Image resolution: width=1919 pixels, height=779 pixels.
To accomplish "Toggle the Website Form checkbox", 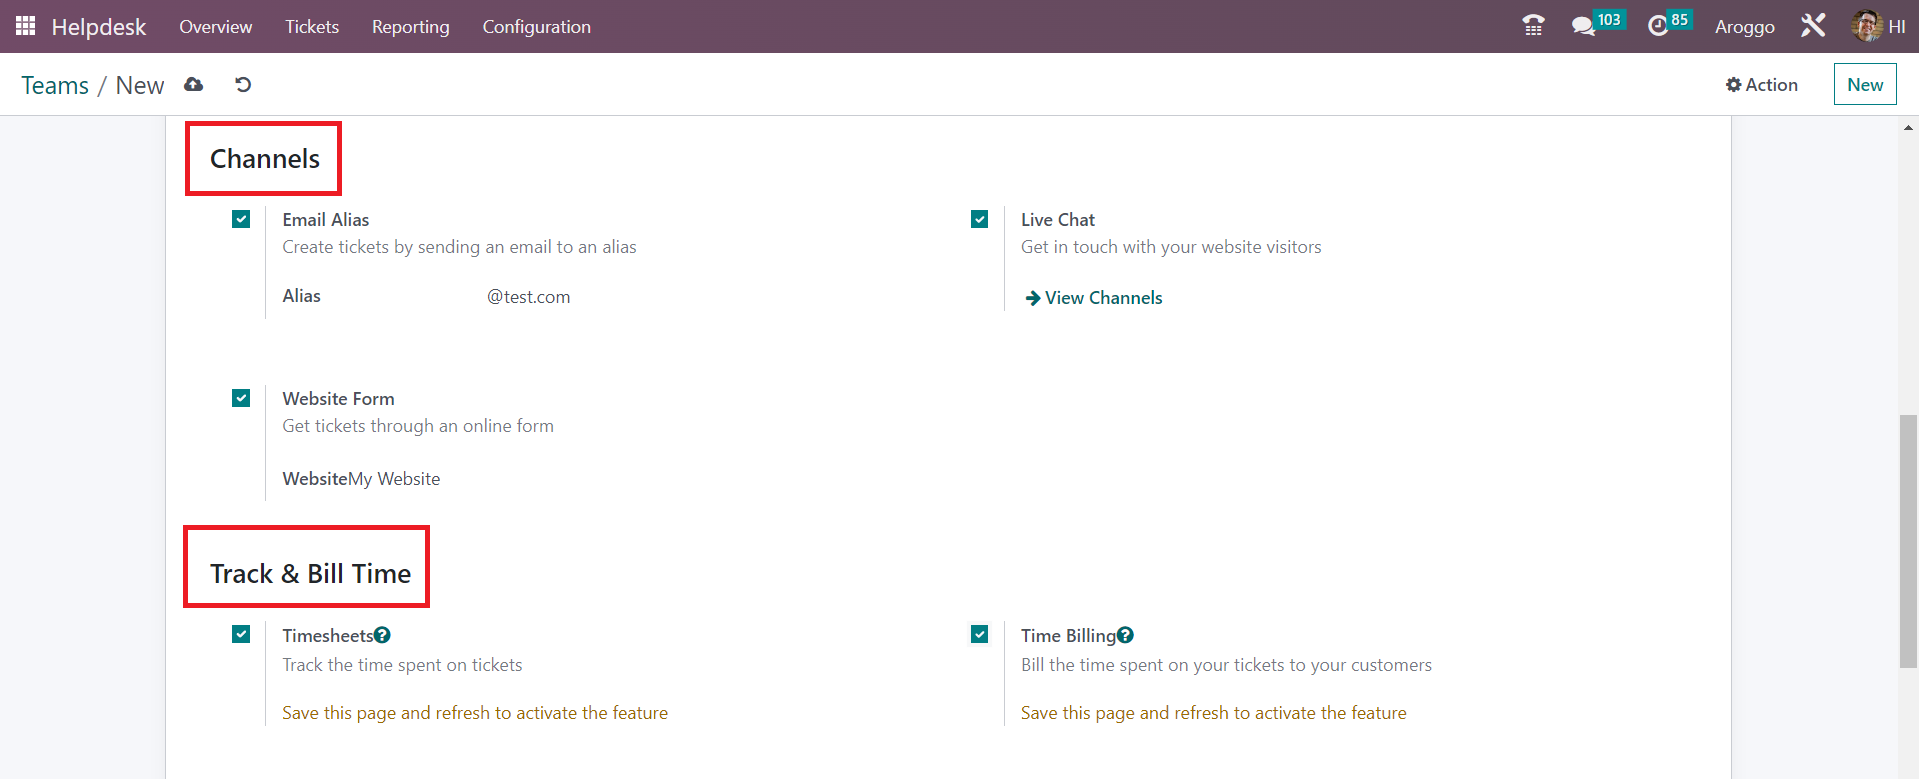I will pos(241,398).
